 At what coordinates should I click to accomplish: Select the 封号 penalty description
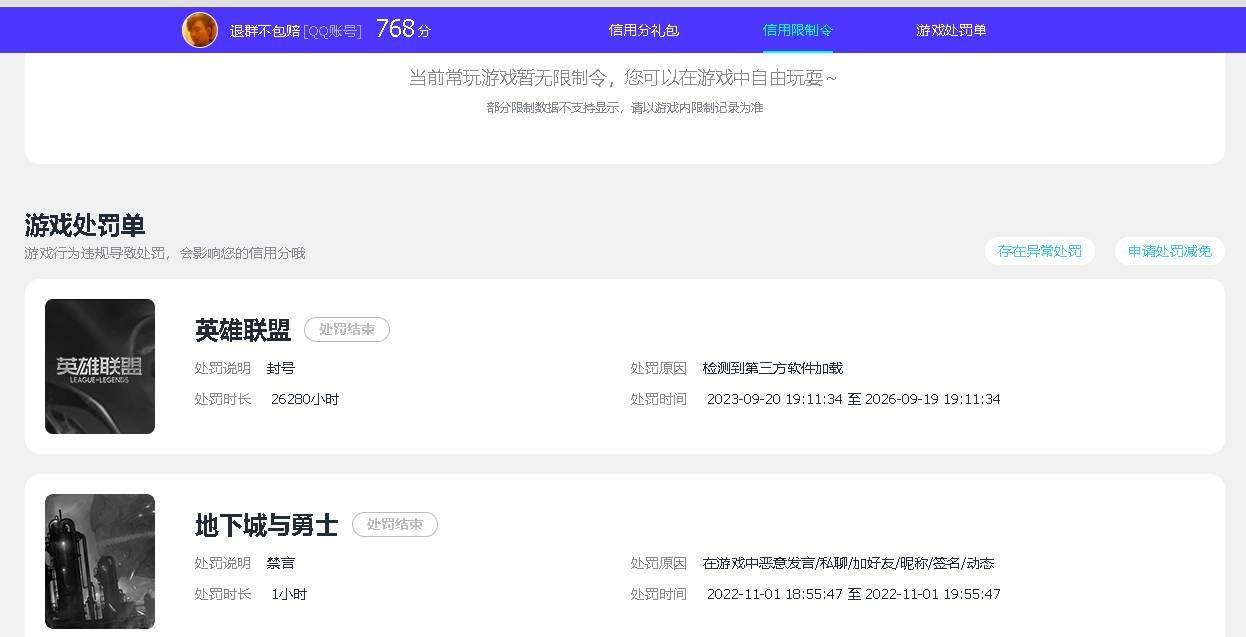[x=281, y=368]
